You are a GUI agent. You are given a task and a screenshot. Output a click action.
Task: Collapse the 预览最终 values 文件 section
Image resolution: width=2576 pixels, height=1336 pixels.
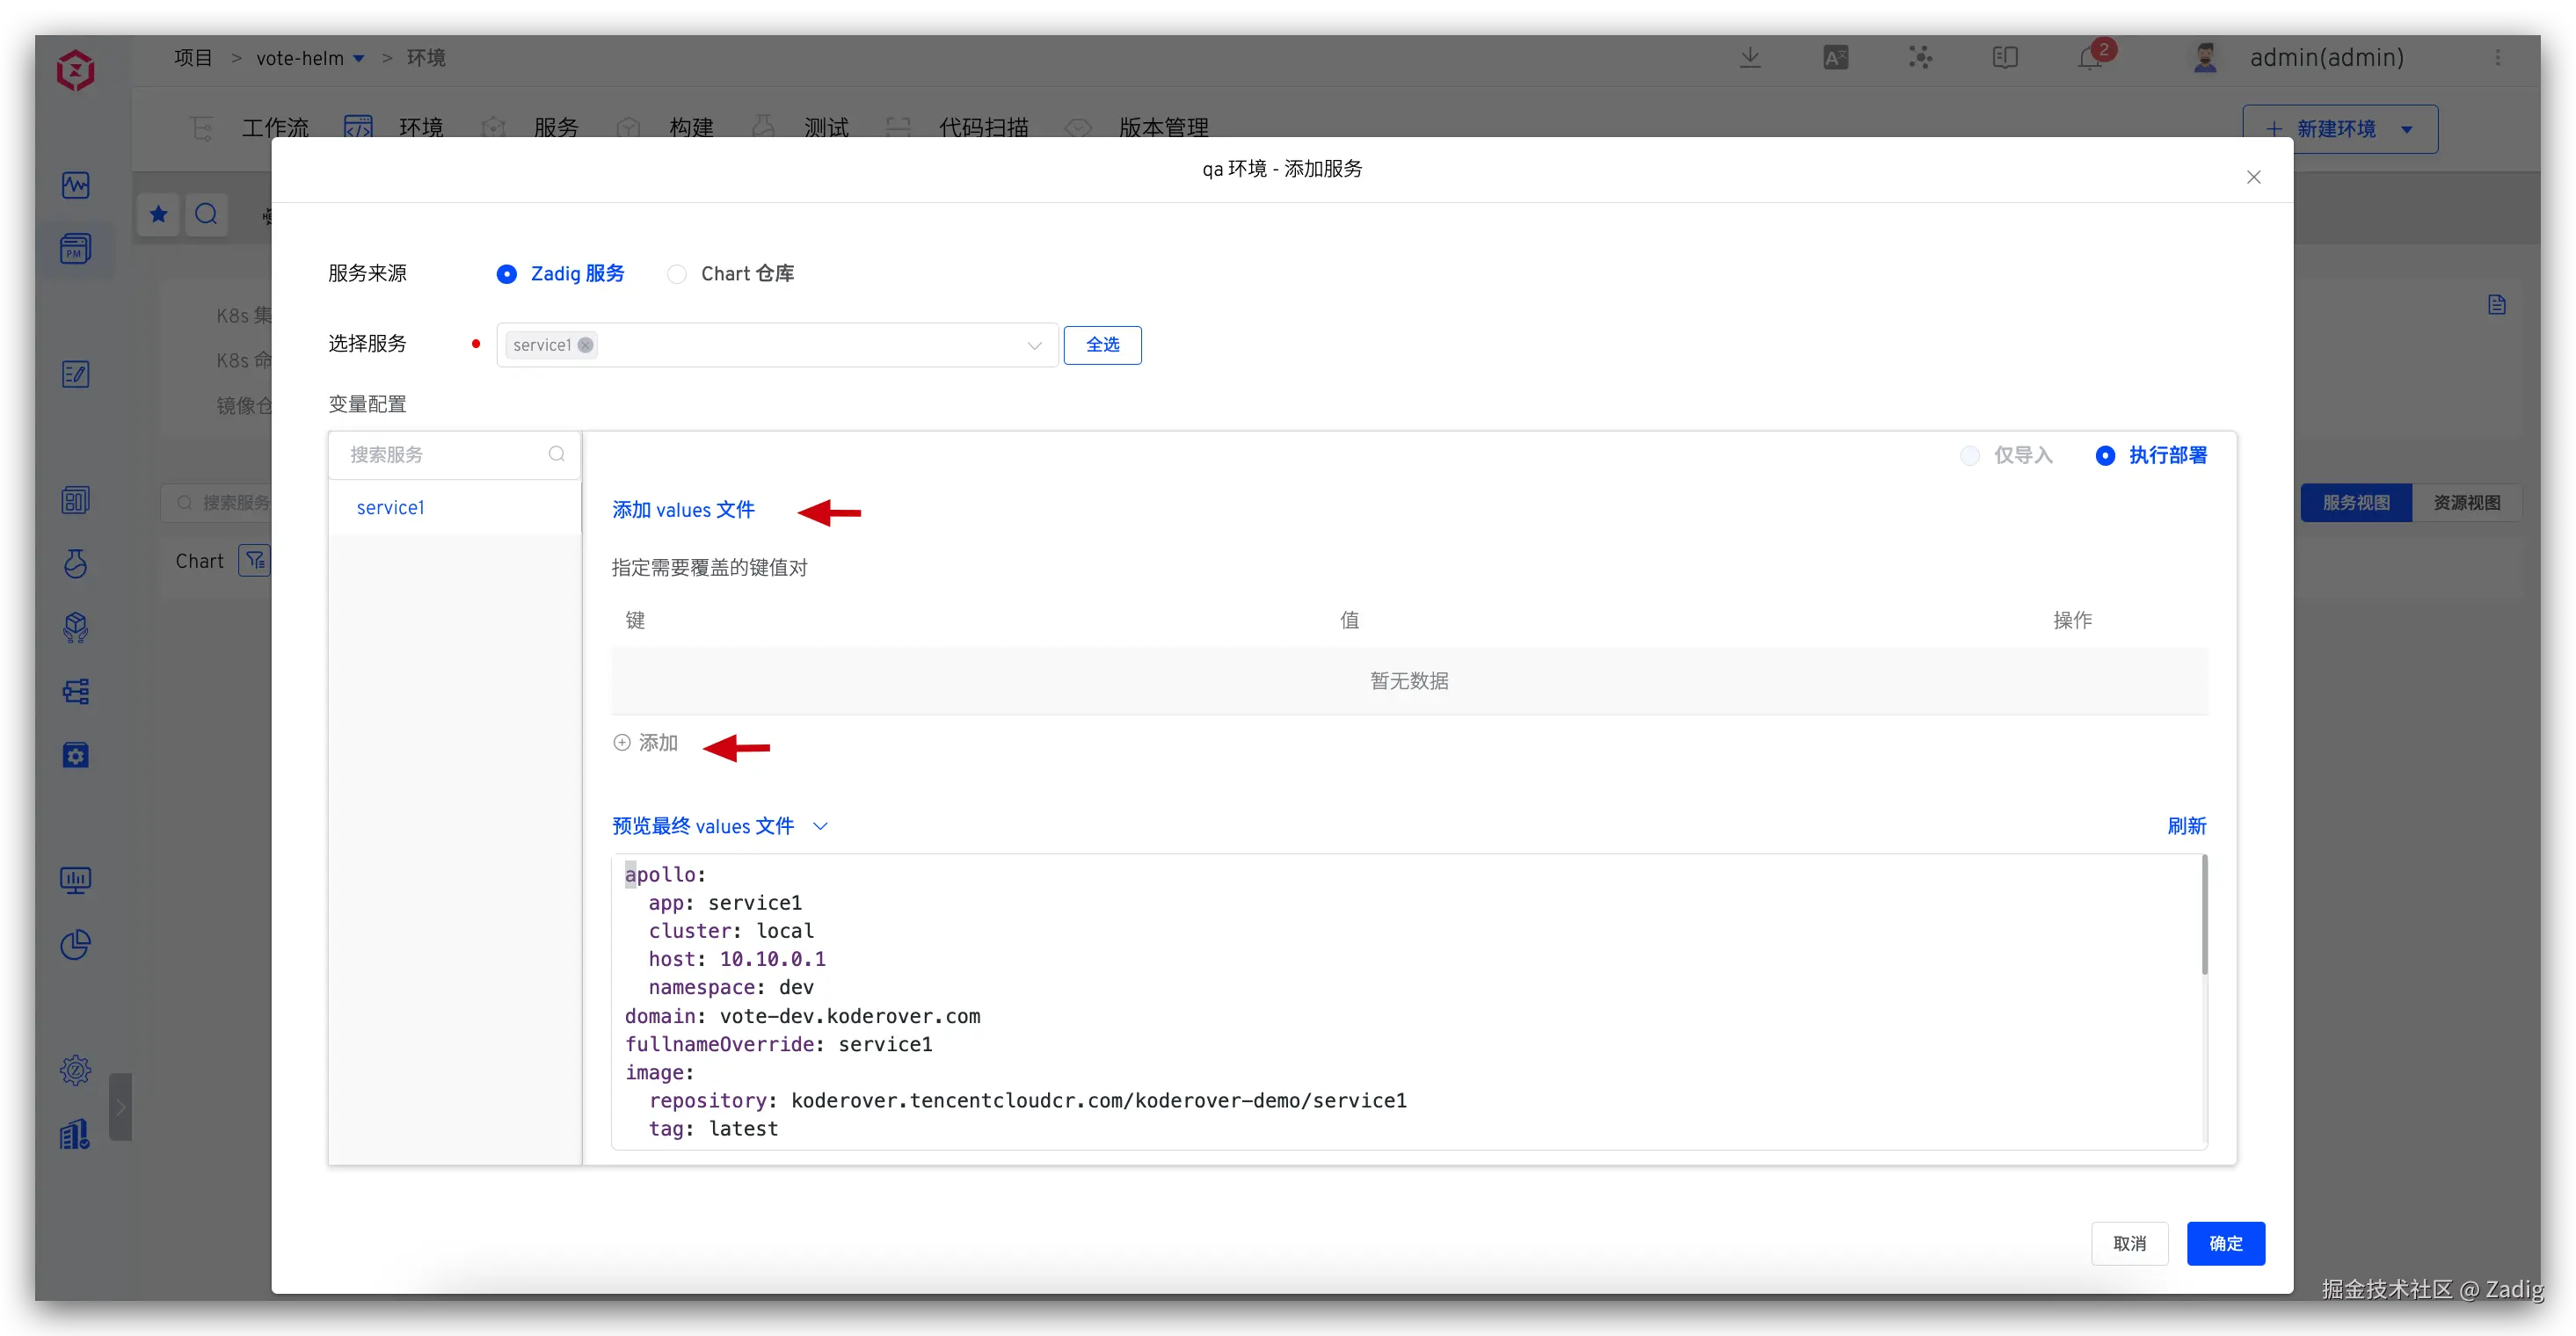(821, 826)
